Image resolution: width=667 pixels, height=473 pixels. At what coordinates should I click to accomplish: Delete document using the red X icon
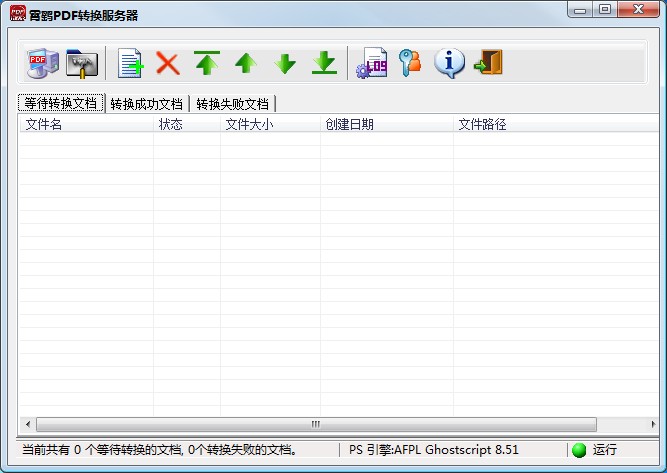click(x=168, y=63)
